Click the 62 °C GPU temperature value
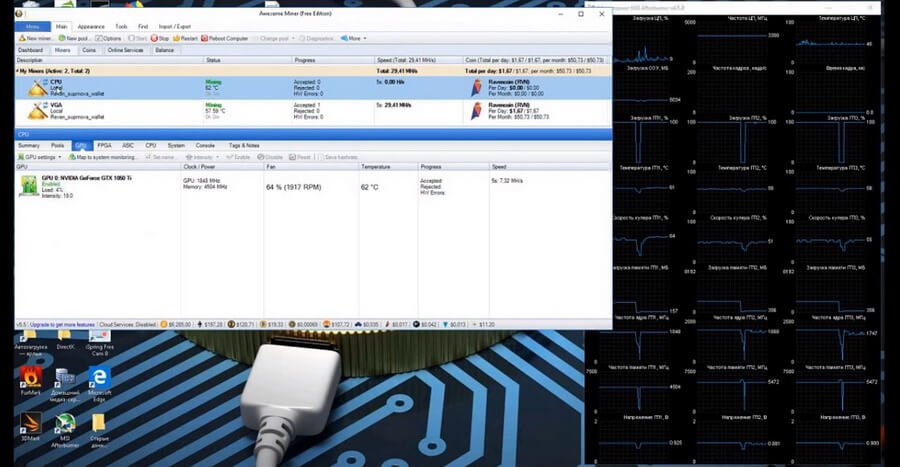900x467 pixels. [x=370, y=187]
